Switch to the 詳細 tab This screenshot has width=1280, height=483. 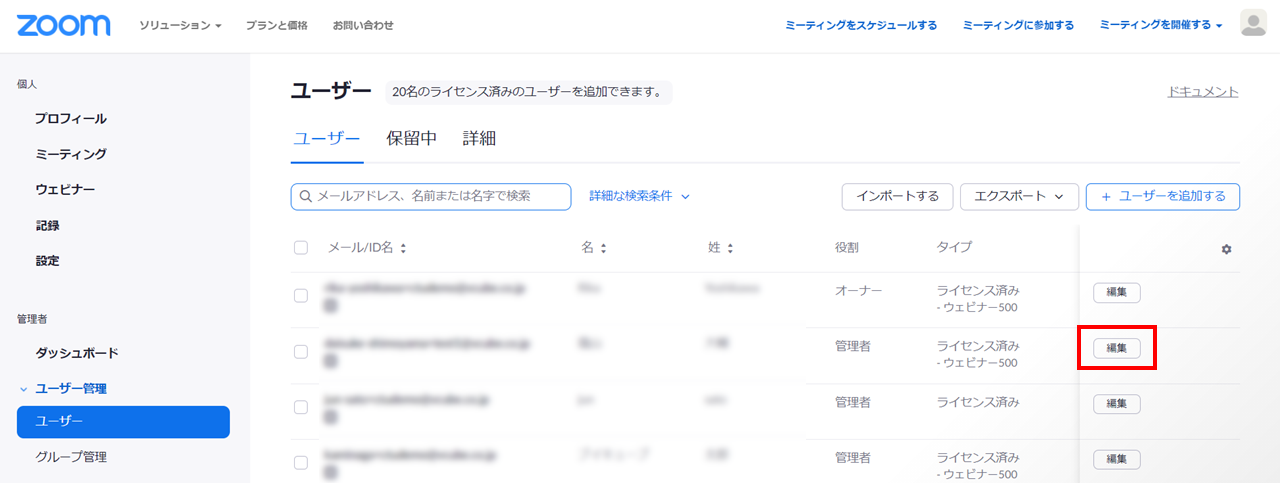pyautogui.click(x=479, y=139)
